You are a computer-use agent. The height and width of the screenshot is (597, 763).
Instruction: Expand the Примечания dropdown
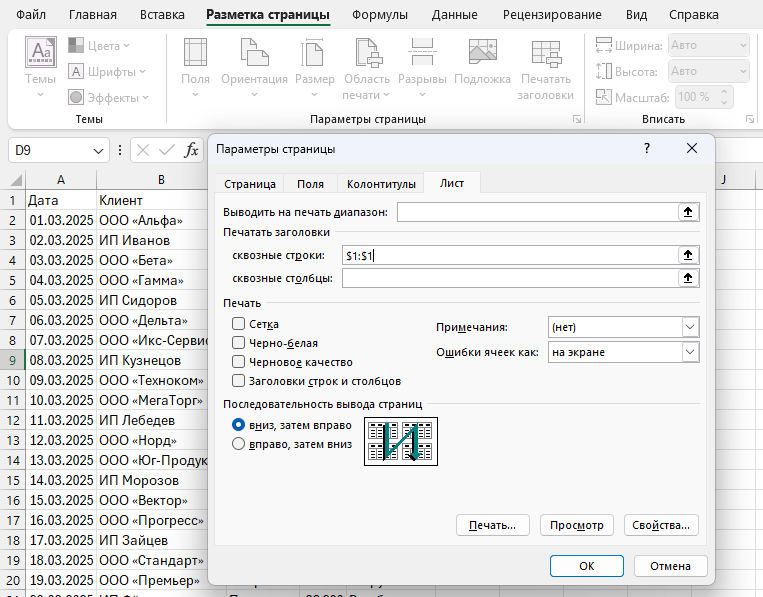click(689, 328)
